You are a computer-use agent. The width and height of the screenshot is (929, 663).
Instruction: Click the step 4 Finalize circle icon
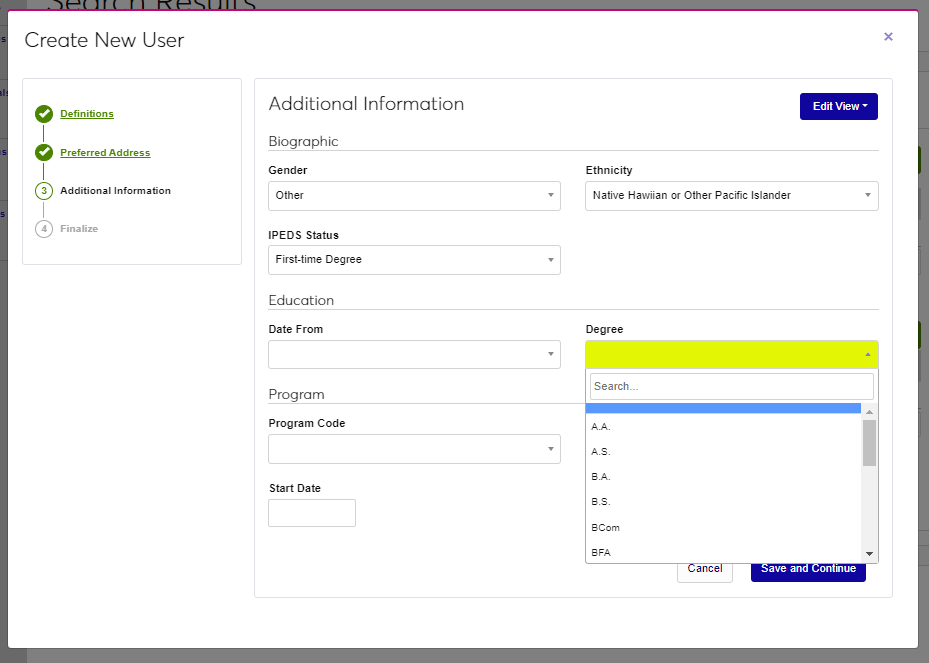point(44,229)
